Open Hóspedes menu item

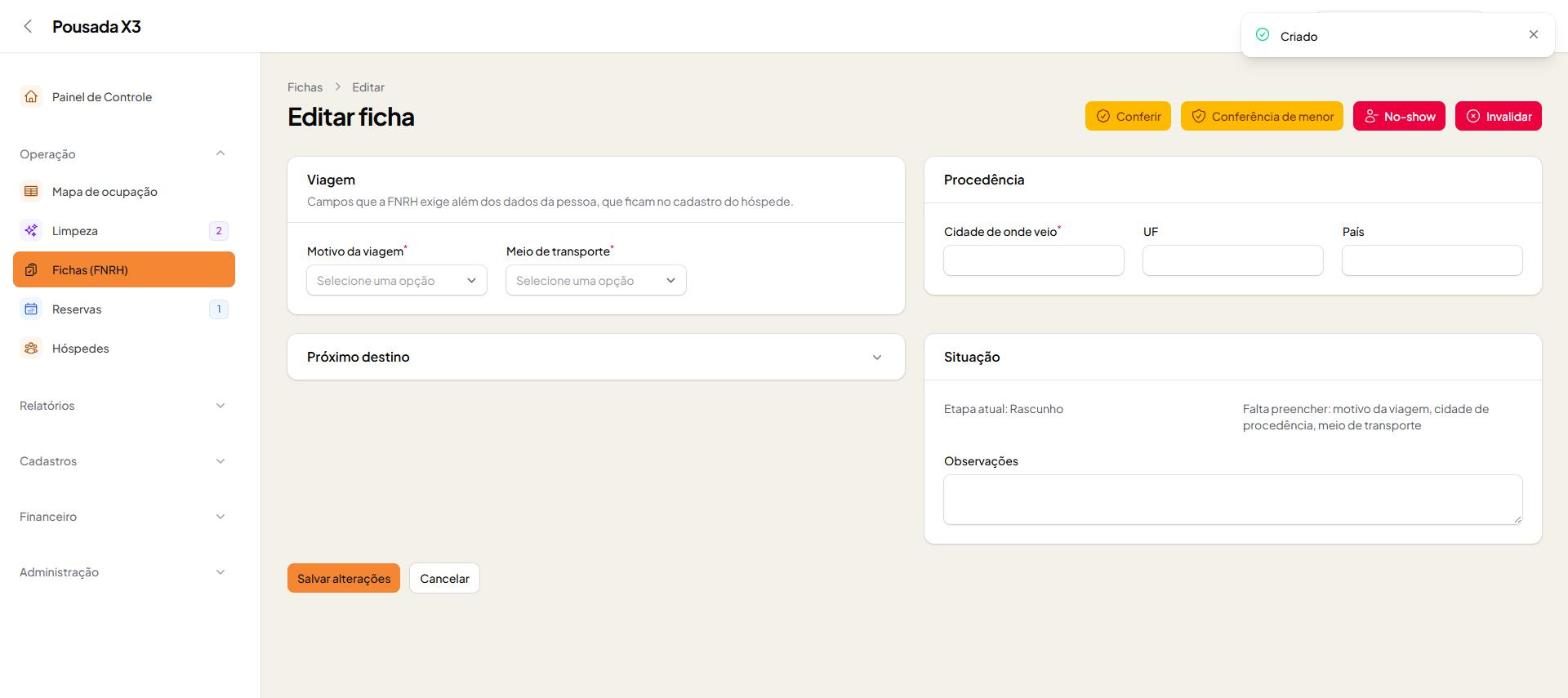(x=124, y=348)
